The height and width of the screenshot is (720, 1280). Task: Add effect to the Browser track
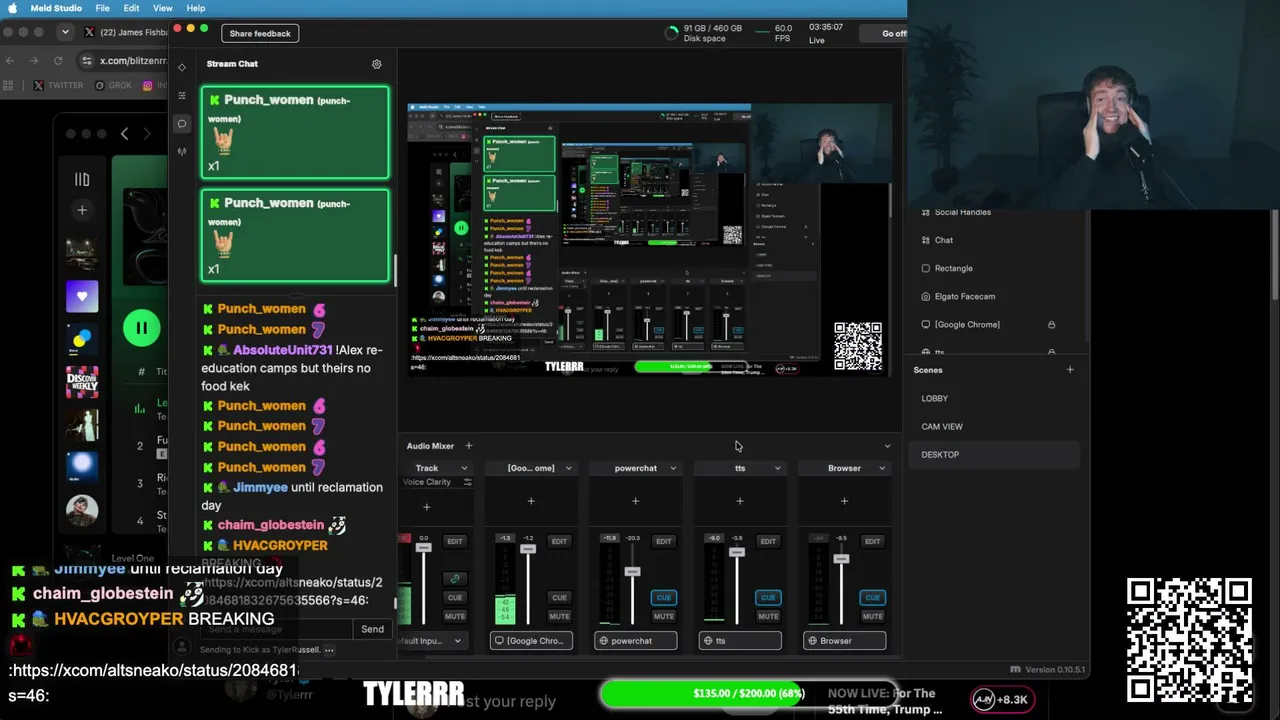844,501
